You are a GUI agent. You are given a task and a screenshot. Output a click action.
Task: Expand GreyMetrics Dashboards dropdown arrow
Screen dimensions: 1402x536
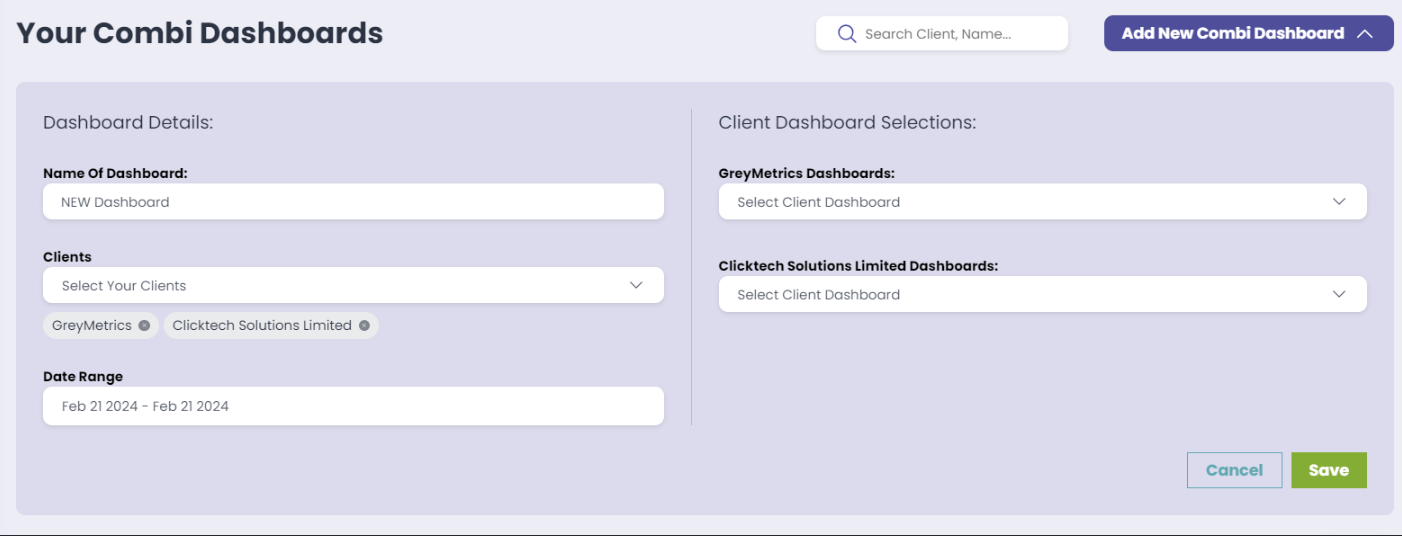tap(1340, 201)
